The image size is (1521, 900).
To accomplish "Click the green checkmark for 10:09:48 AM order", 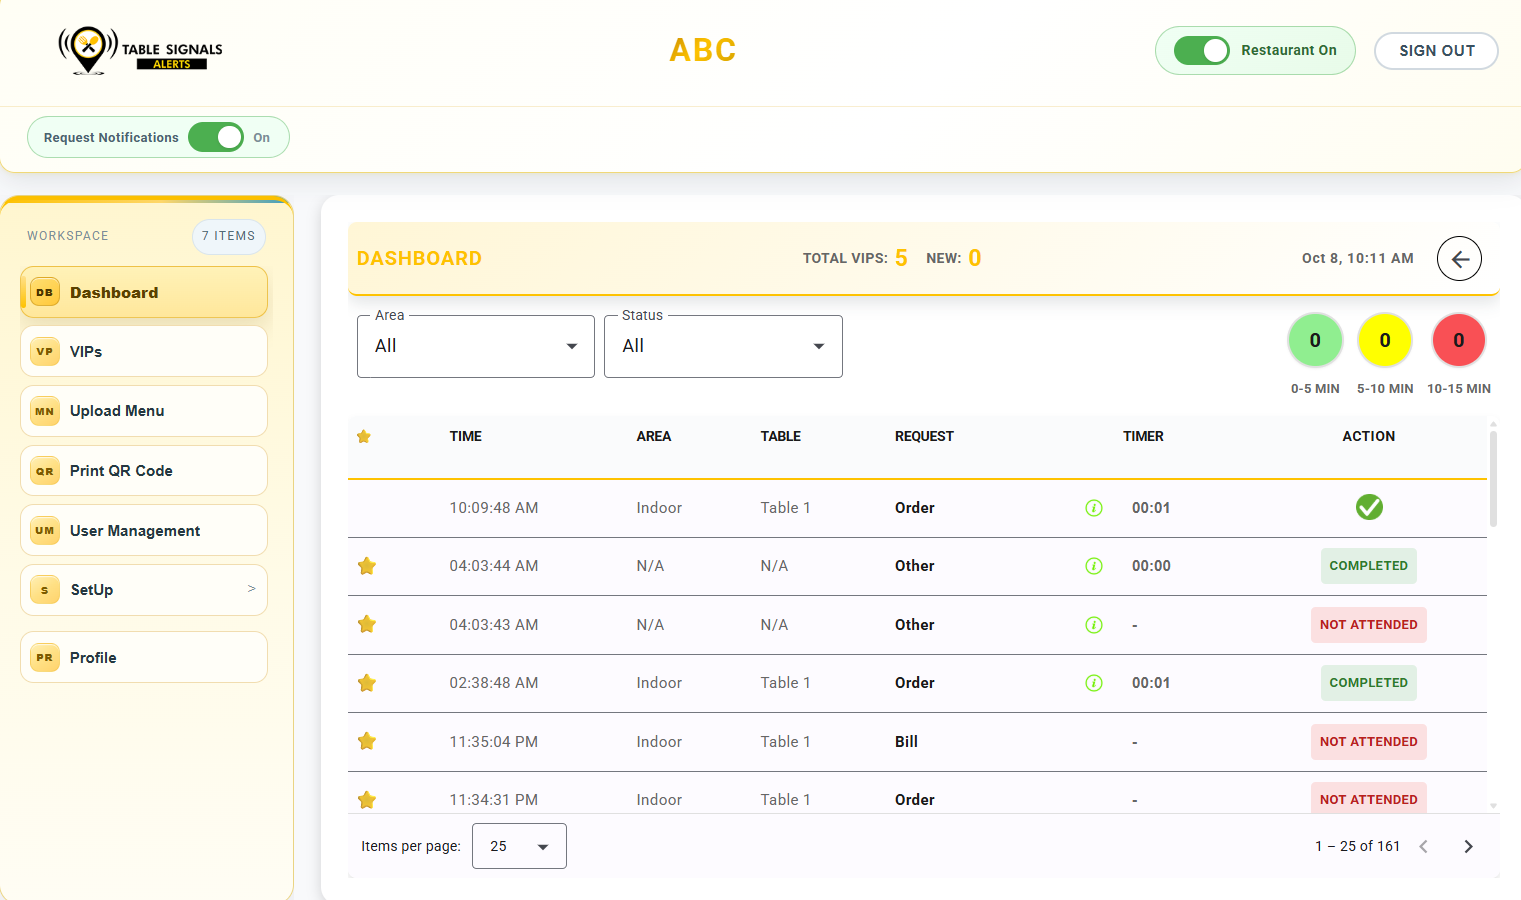I will (1369, 508).
